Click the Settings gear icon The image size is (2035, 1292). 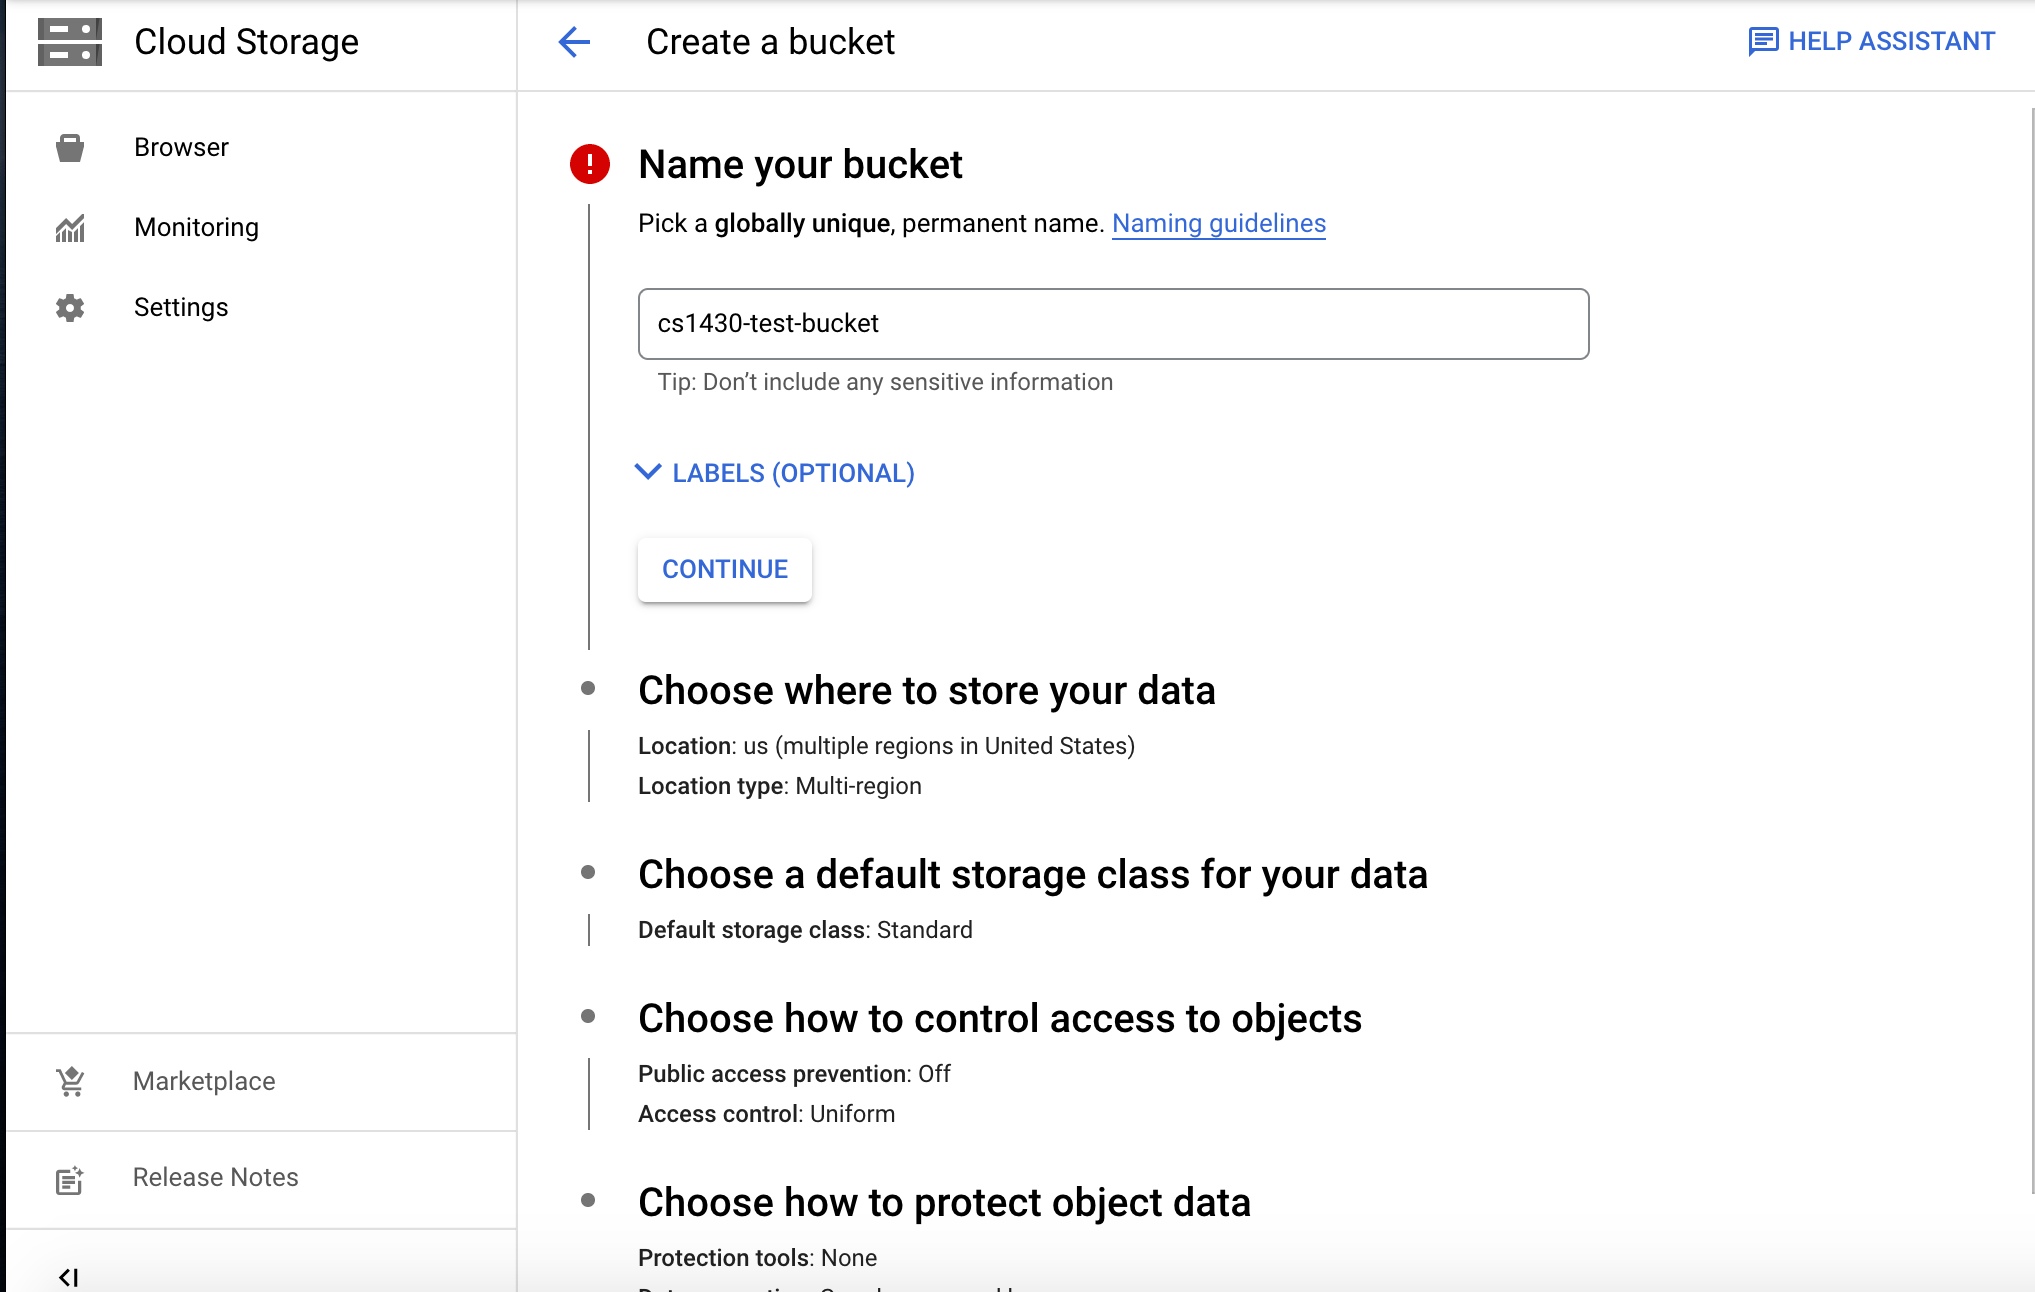click(x=68, y=308)
